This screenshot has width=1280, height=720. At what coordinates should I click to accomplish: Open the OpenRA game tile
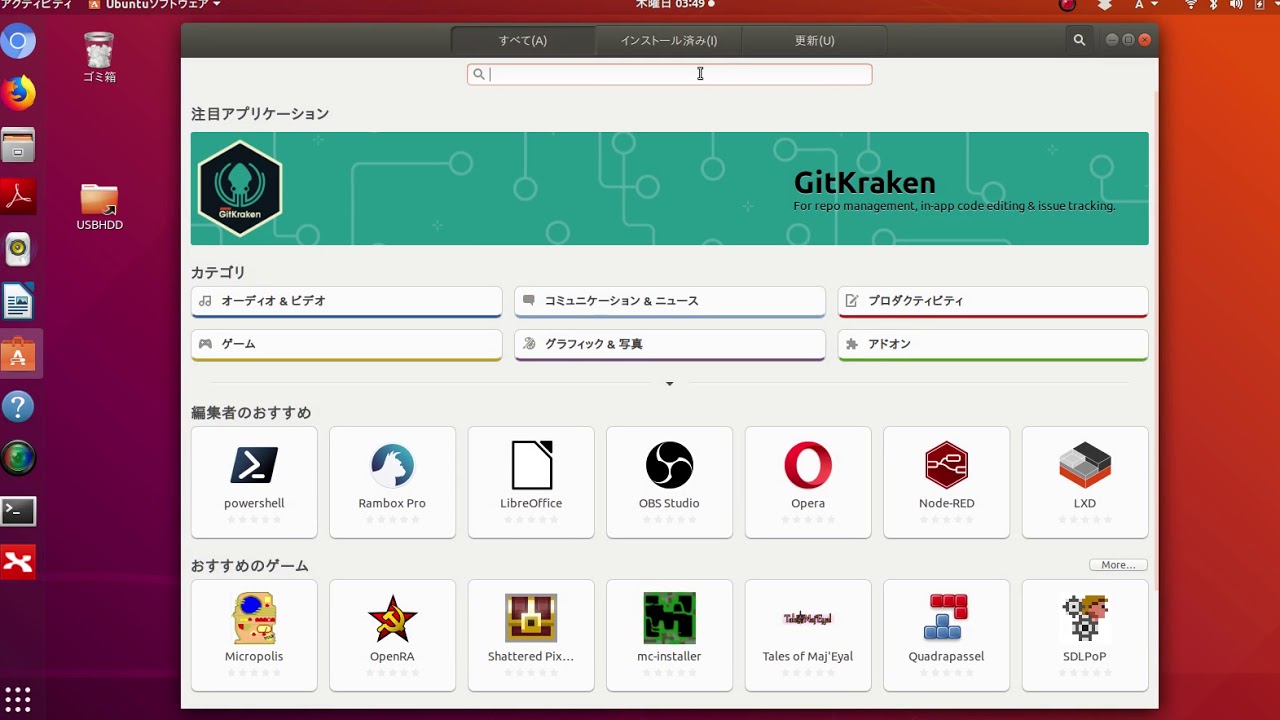(x=392, y=635)
